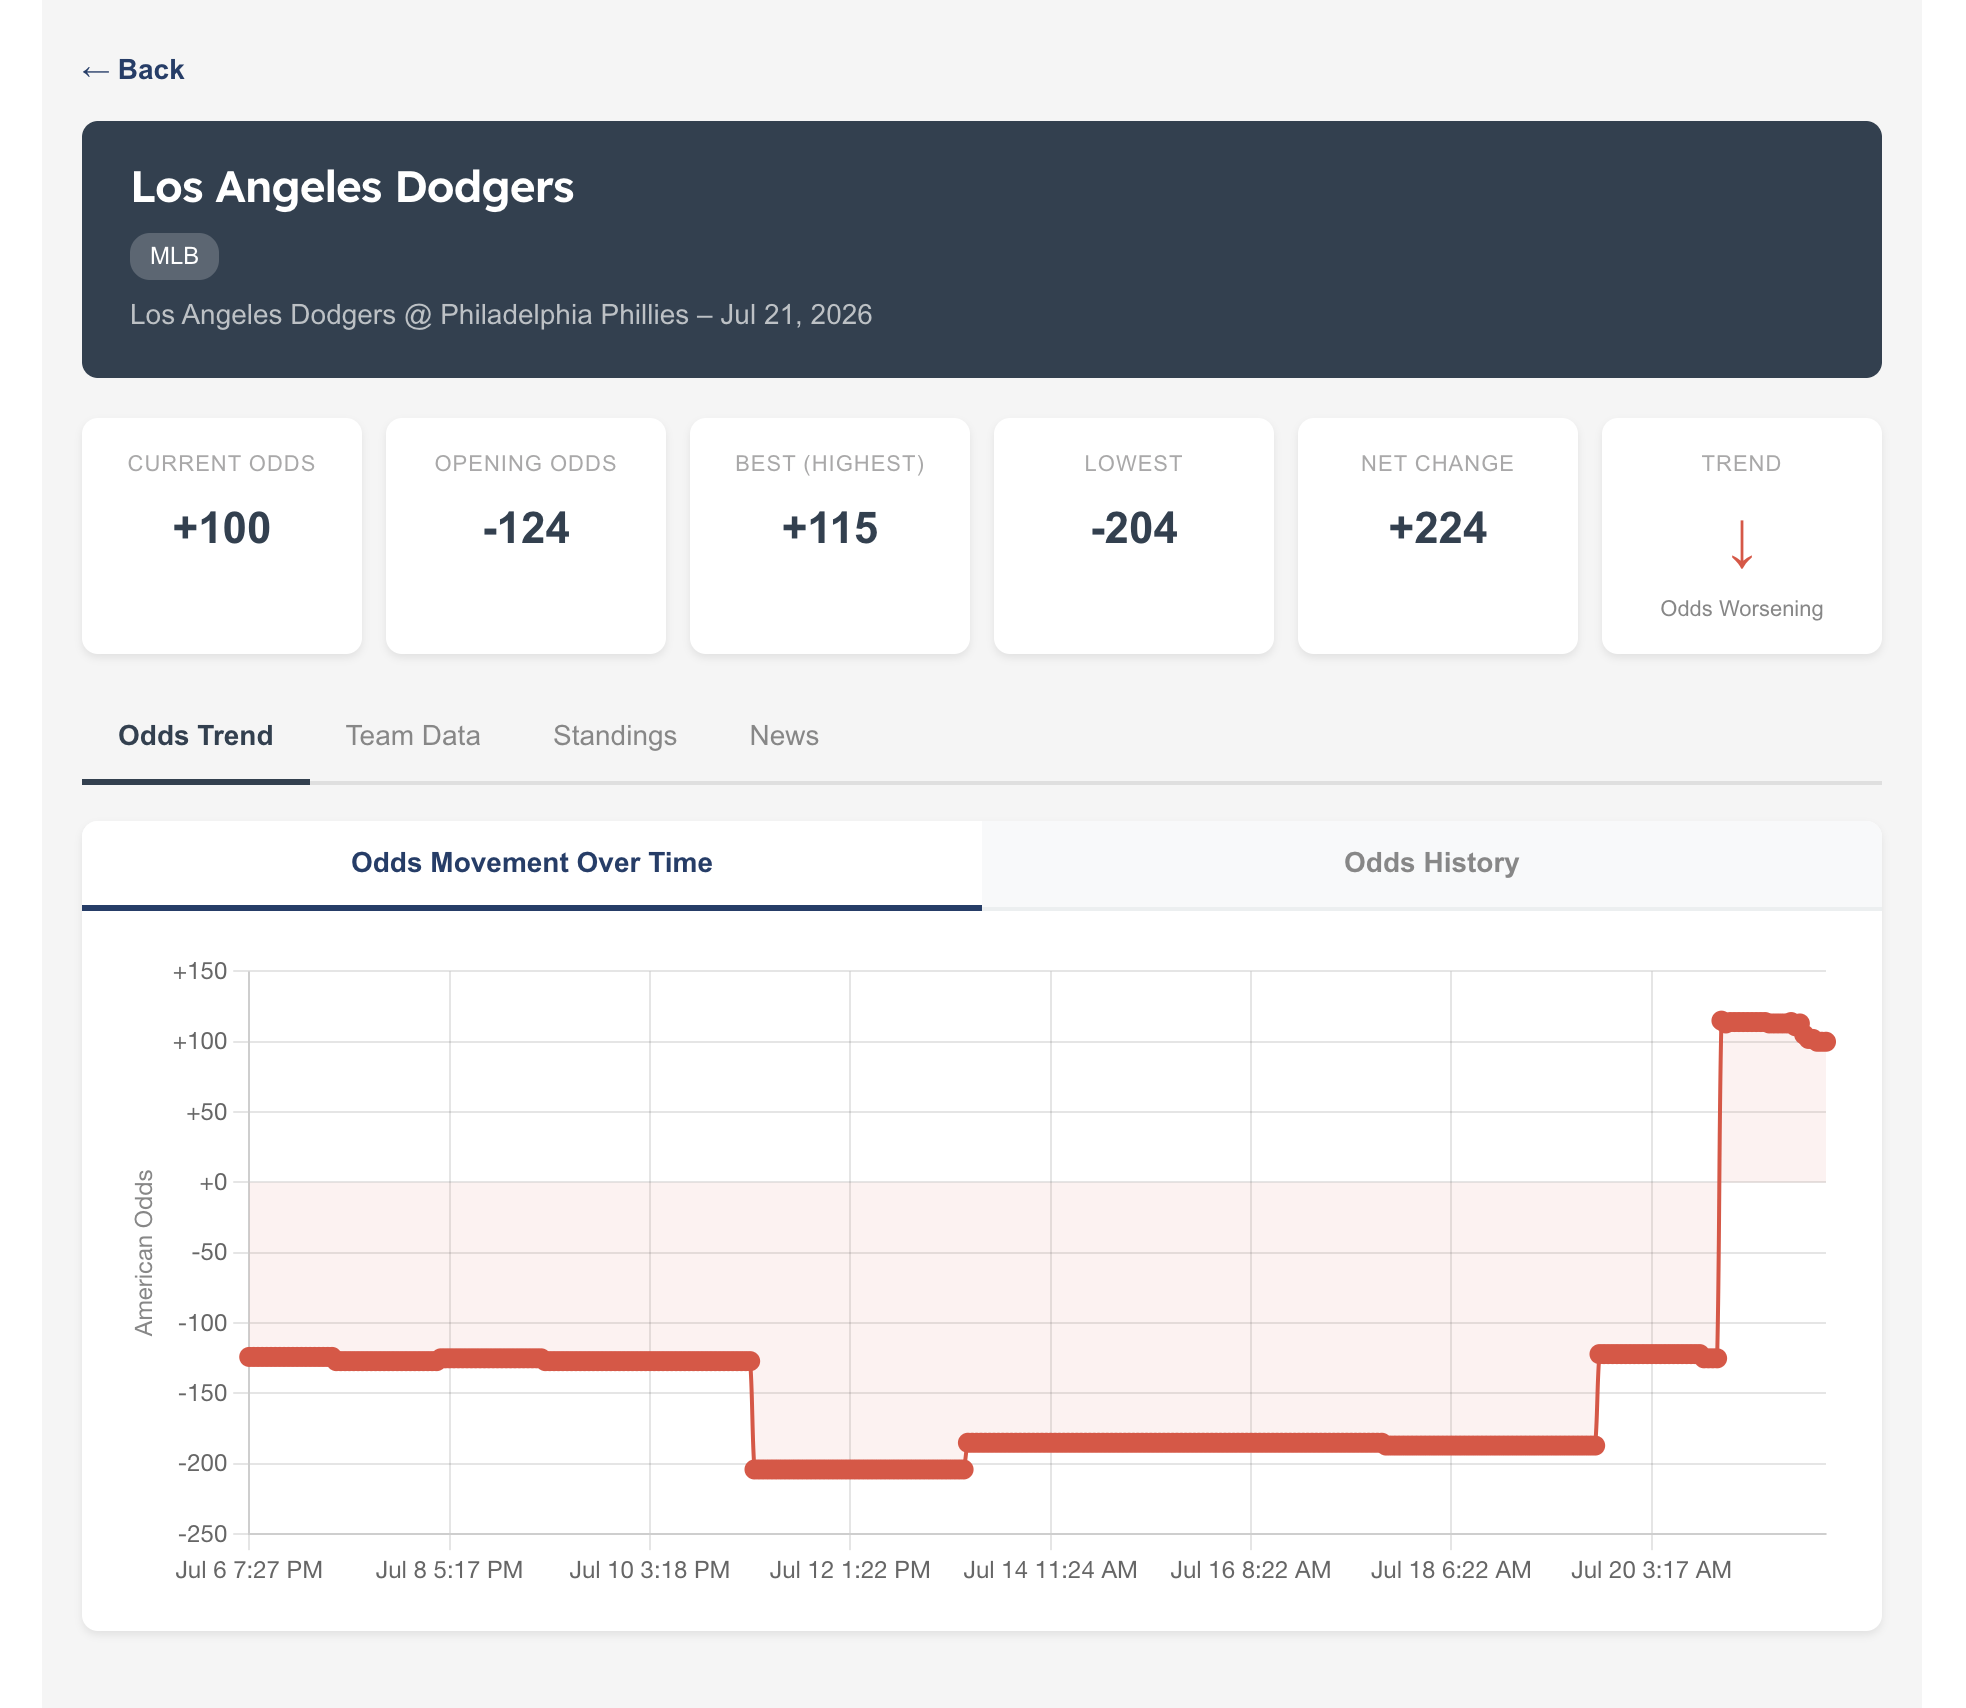Click the Odds Worsening trend label
Image resolution: width=1966 pixels, height=1708 pixels.
click(1742, 609)
